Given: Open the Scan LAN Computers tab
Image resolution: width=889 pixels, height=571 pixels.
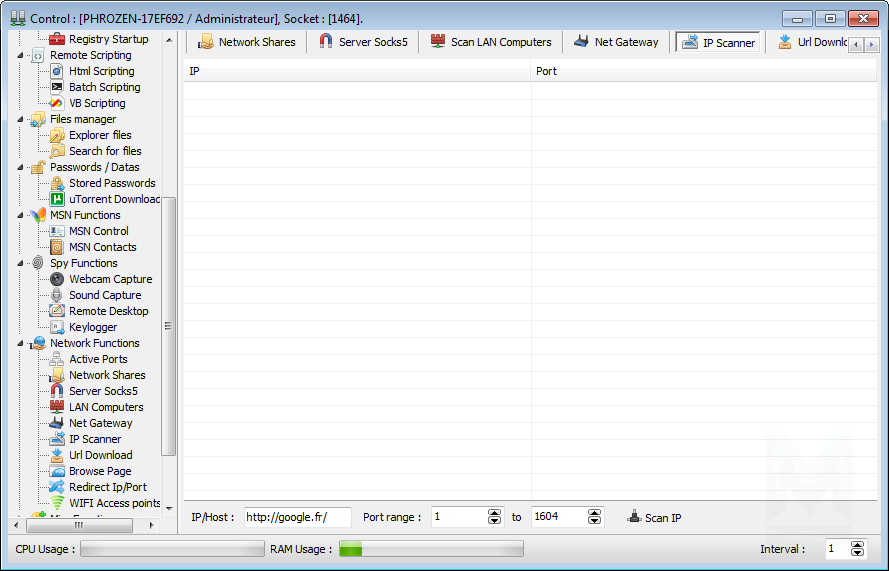Looking at the screenshot, I should [491, 42].
